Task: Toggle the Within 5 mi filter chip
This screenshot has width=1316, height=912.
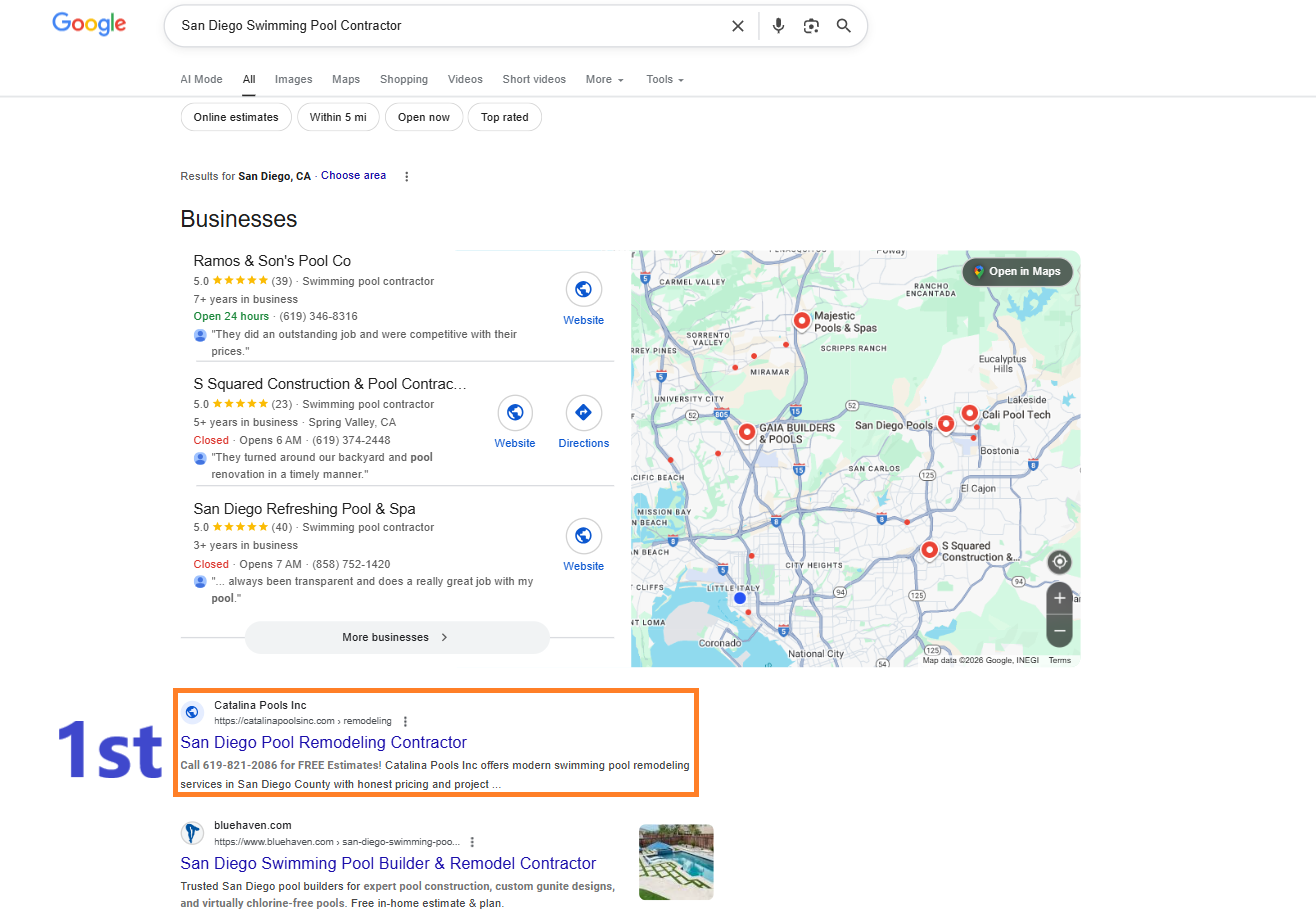Action: 338,117
